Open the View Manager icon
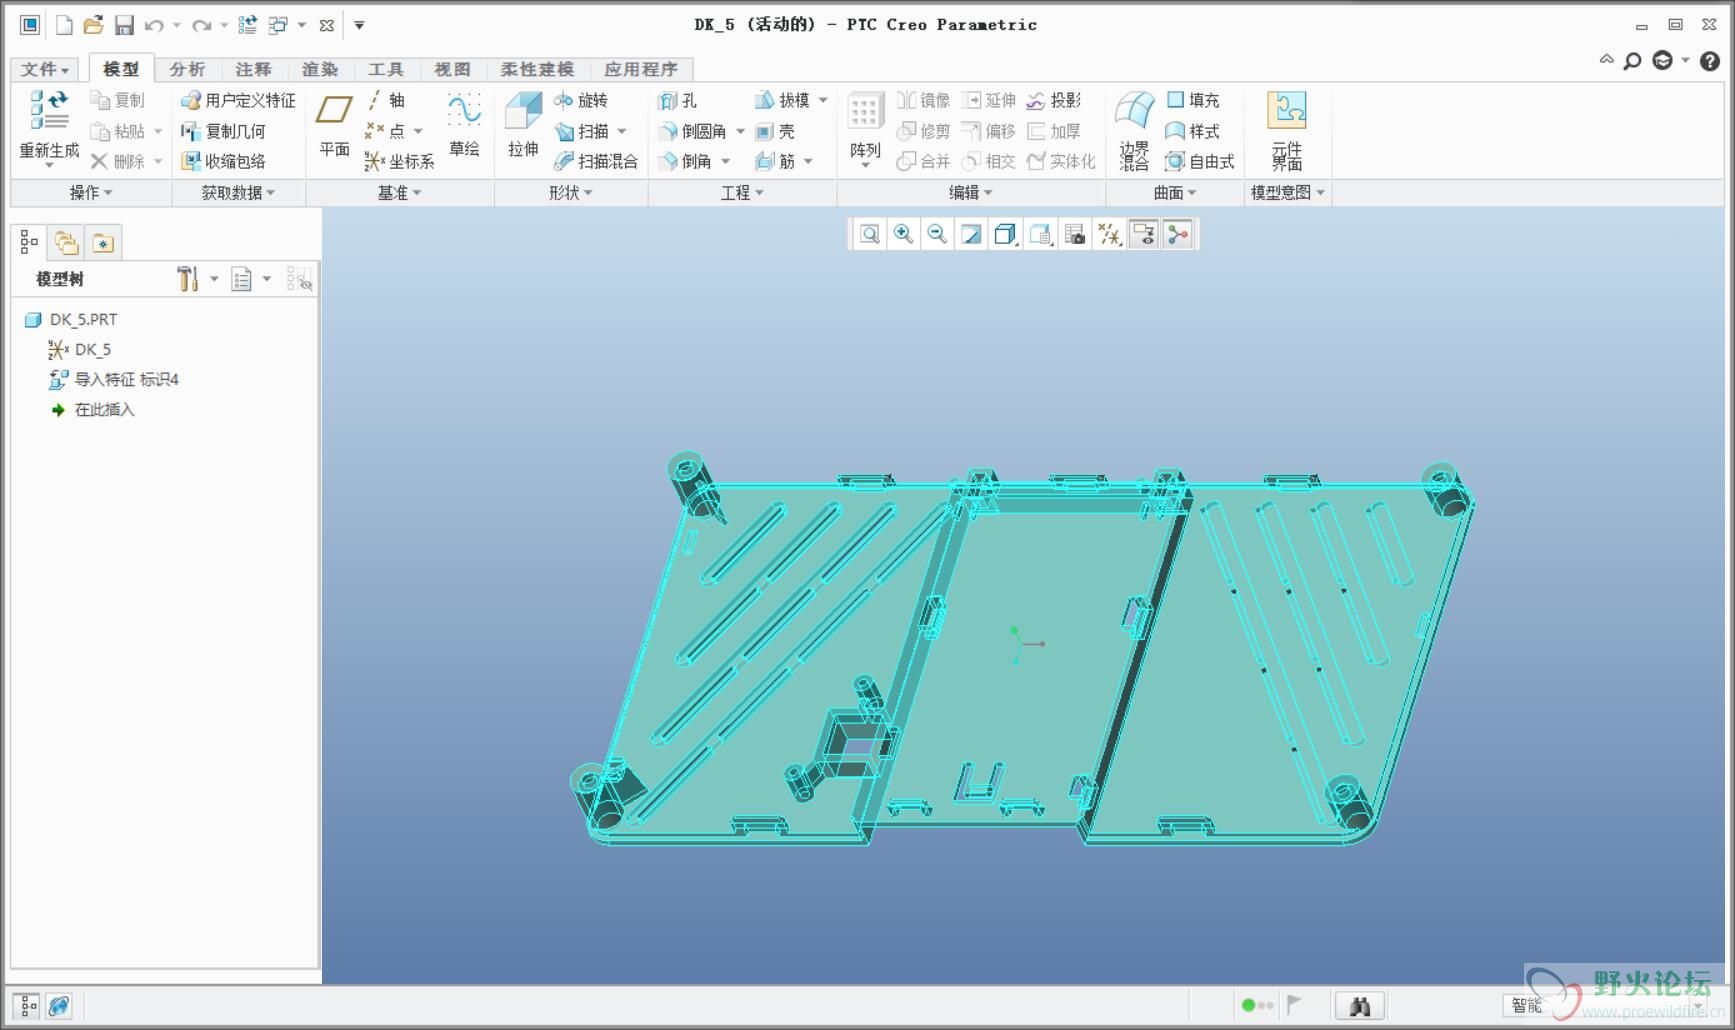The width and height of the screenshot is (1735, 1030). pos(1075,234)
